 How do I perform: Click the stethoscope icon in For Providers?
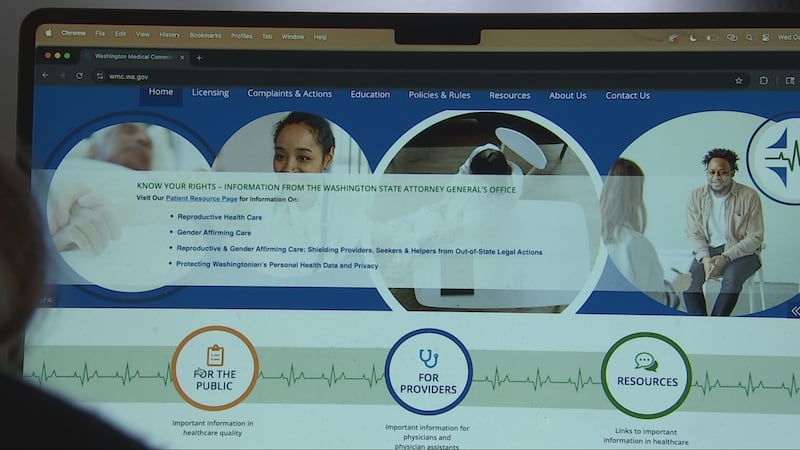(429, 359)
